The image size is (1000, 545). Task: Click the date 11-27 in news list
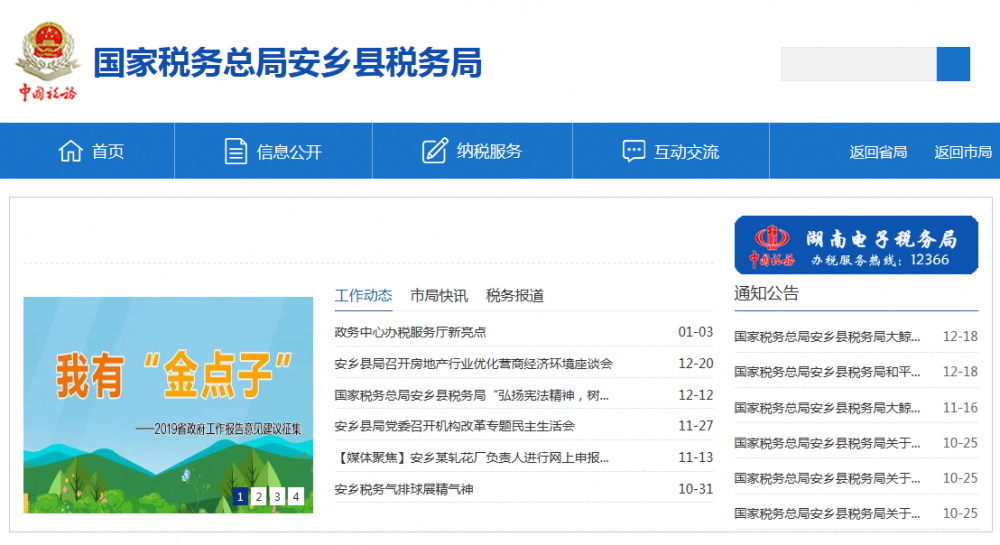click(695, 426)
